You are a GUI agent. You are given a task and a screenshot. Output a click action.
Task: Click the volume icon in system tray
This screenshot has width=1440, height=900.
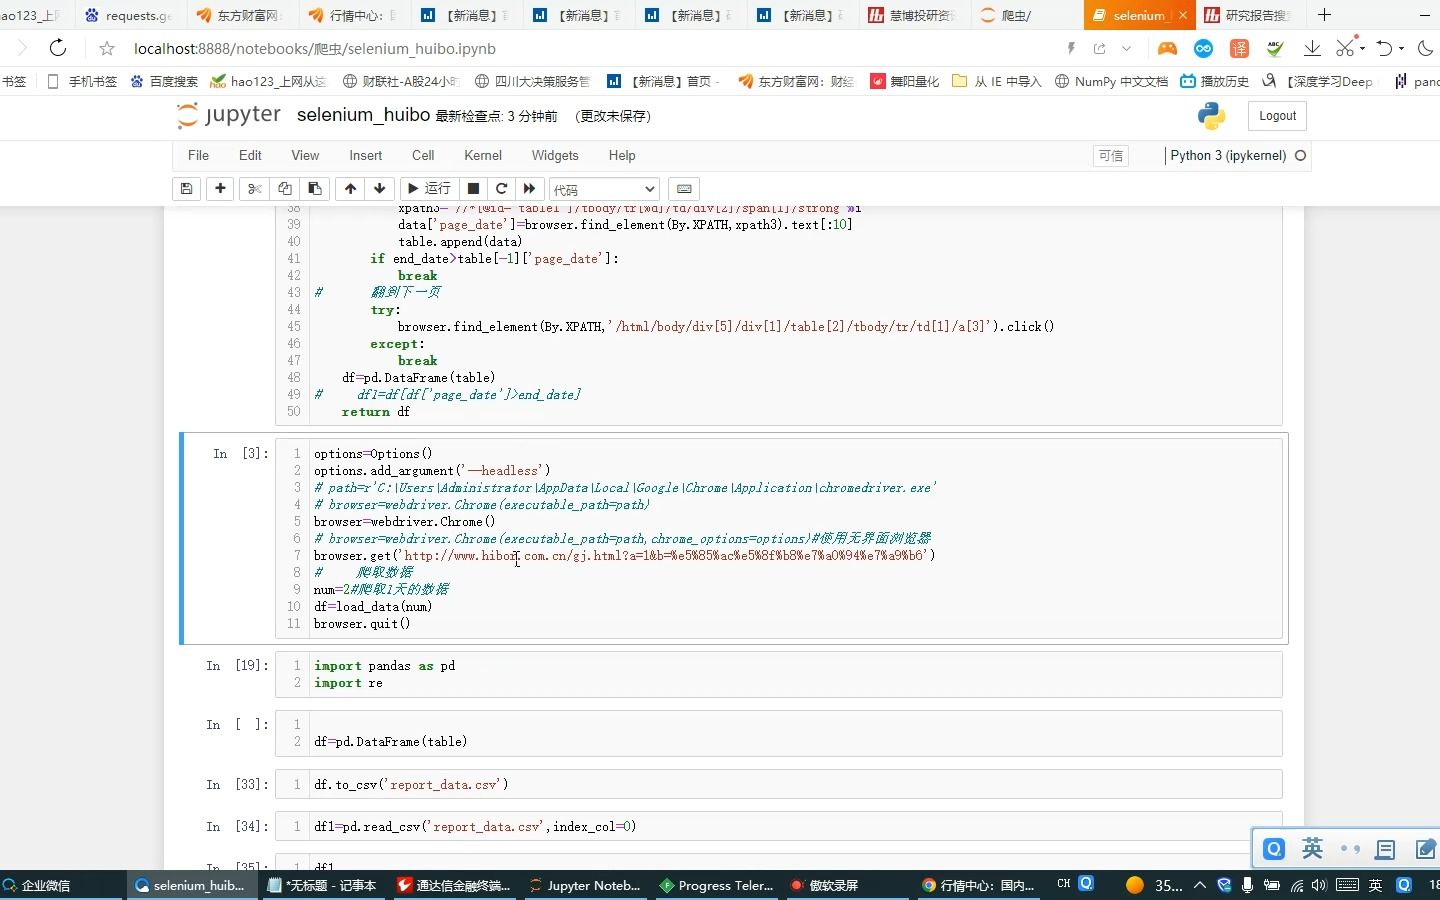[x=1319, y=885]
